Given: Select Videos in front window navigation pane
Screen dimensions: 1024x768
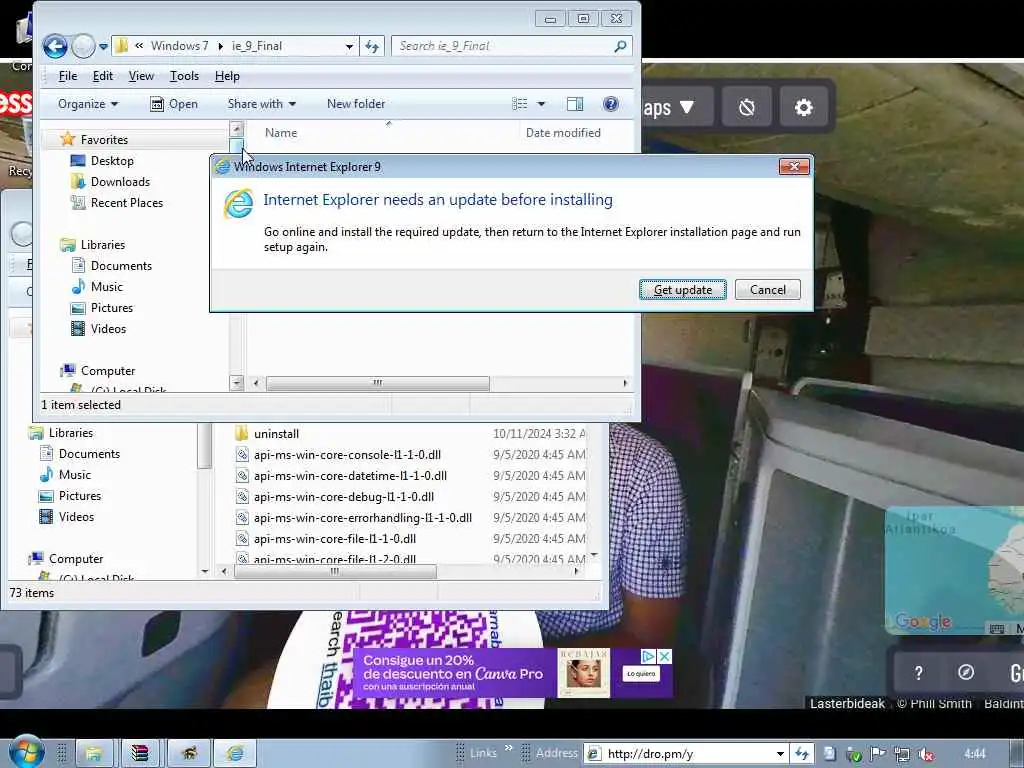Looking at the screenshot, I should [108, 328].
